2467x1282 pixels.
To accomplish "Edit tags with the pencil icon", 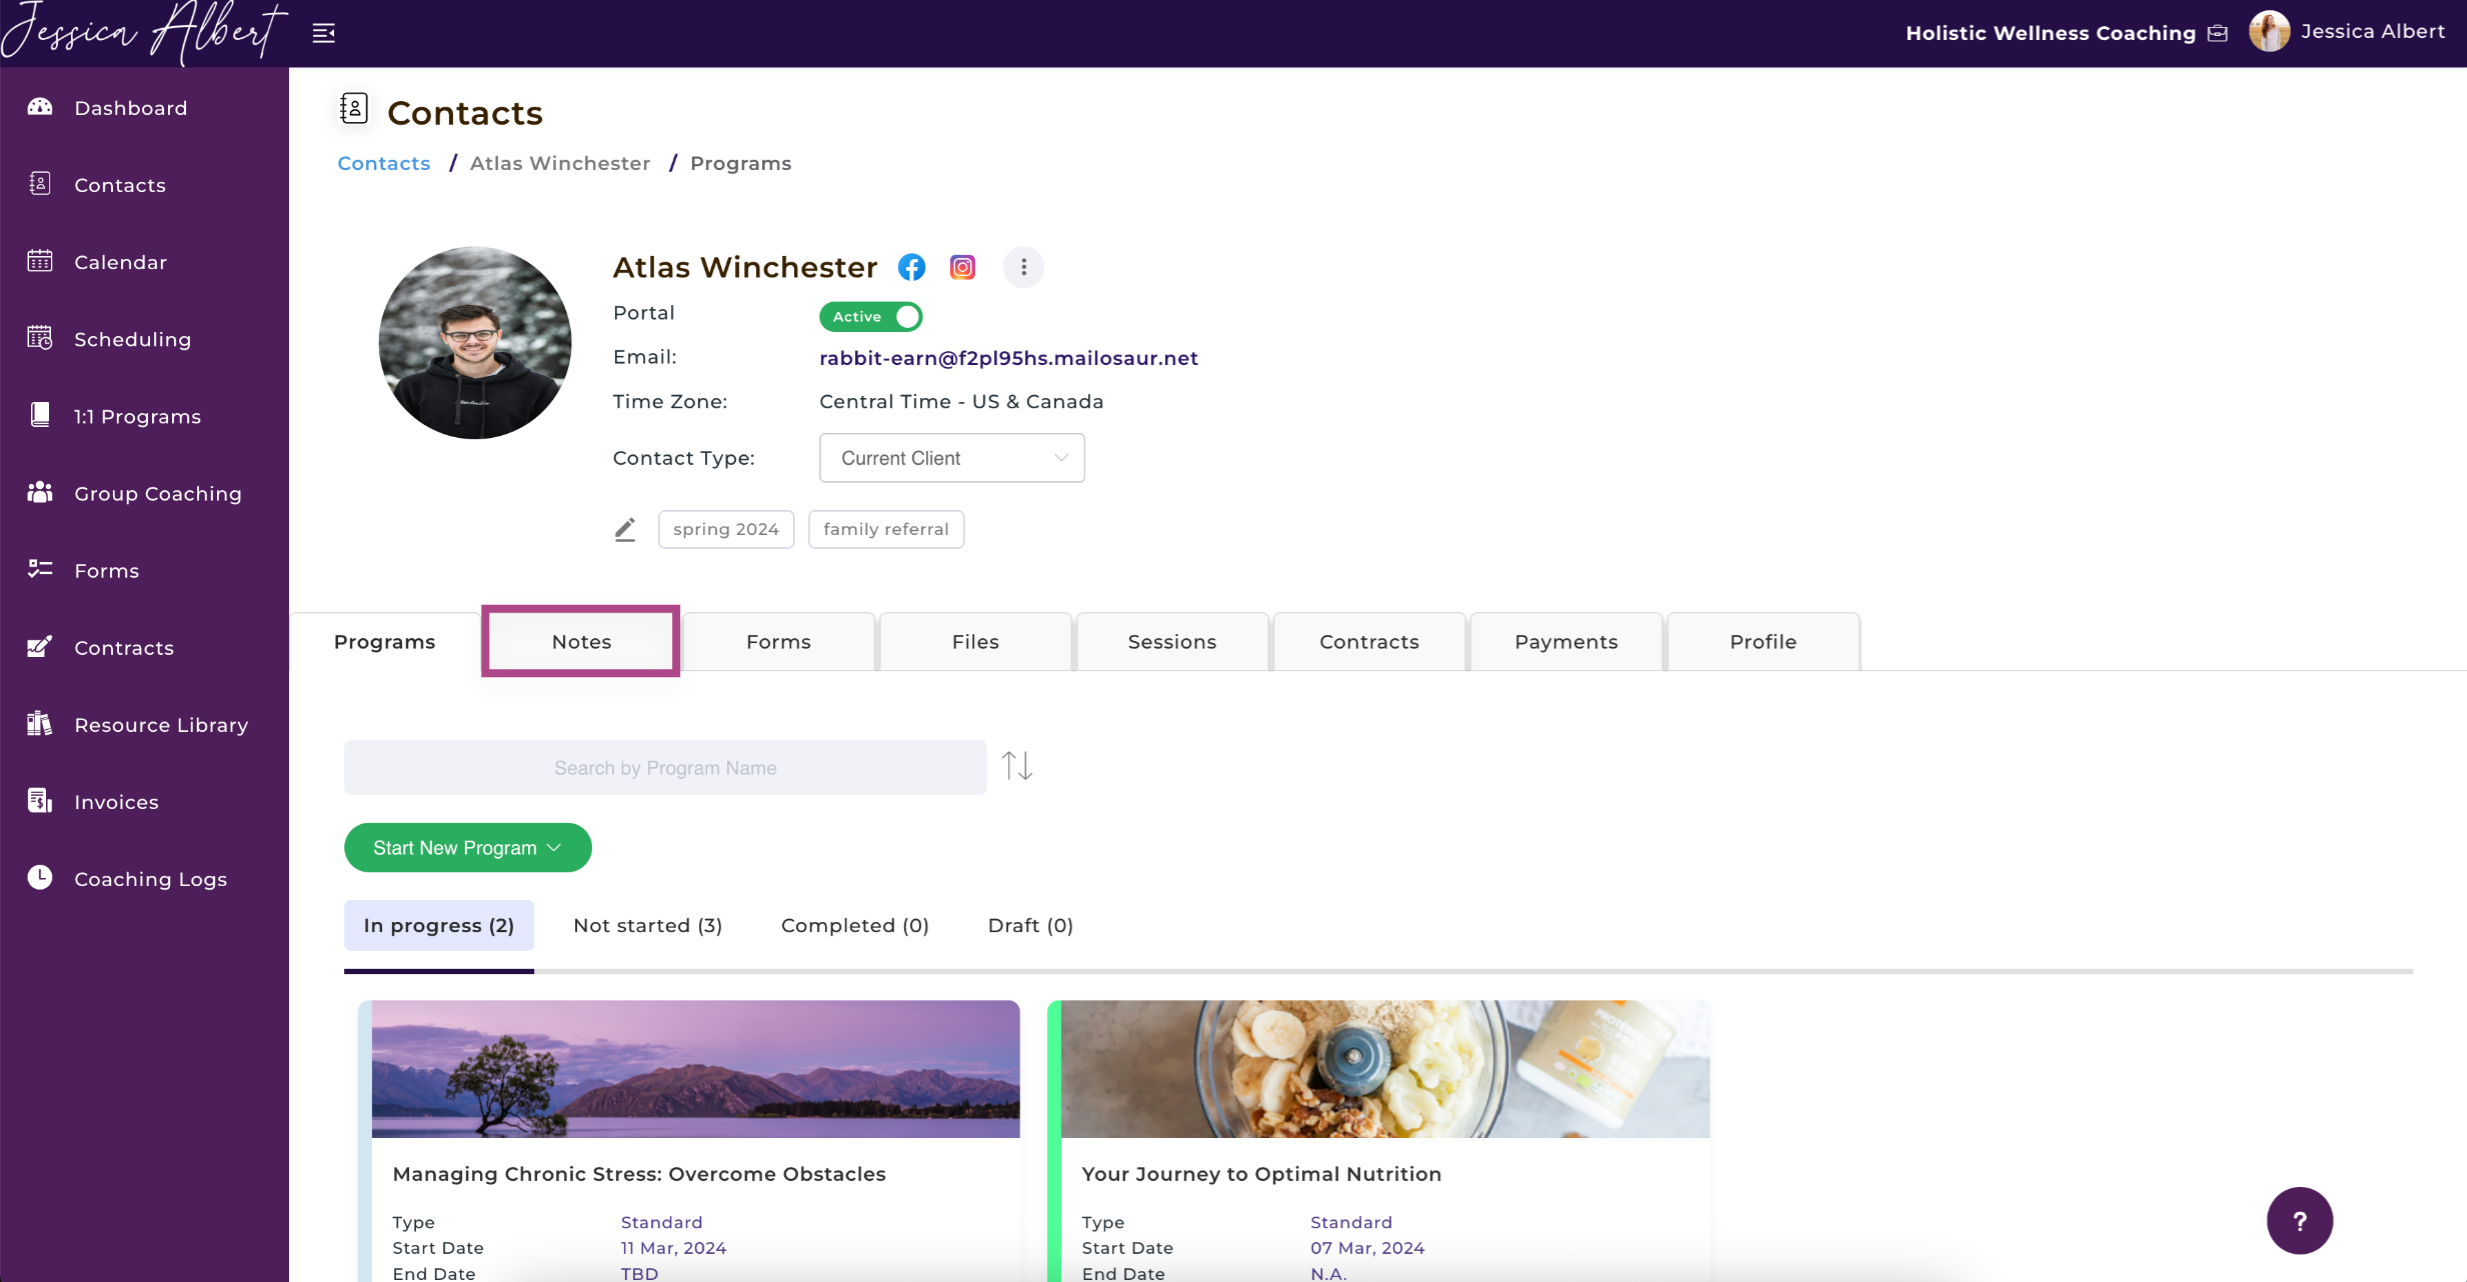I will 625,529.
